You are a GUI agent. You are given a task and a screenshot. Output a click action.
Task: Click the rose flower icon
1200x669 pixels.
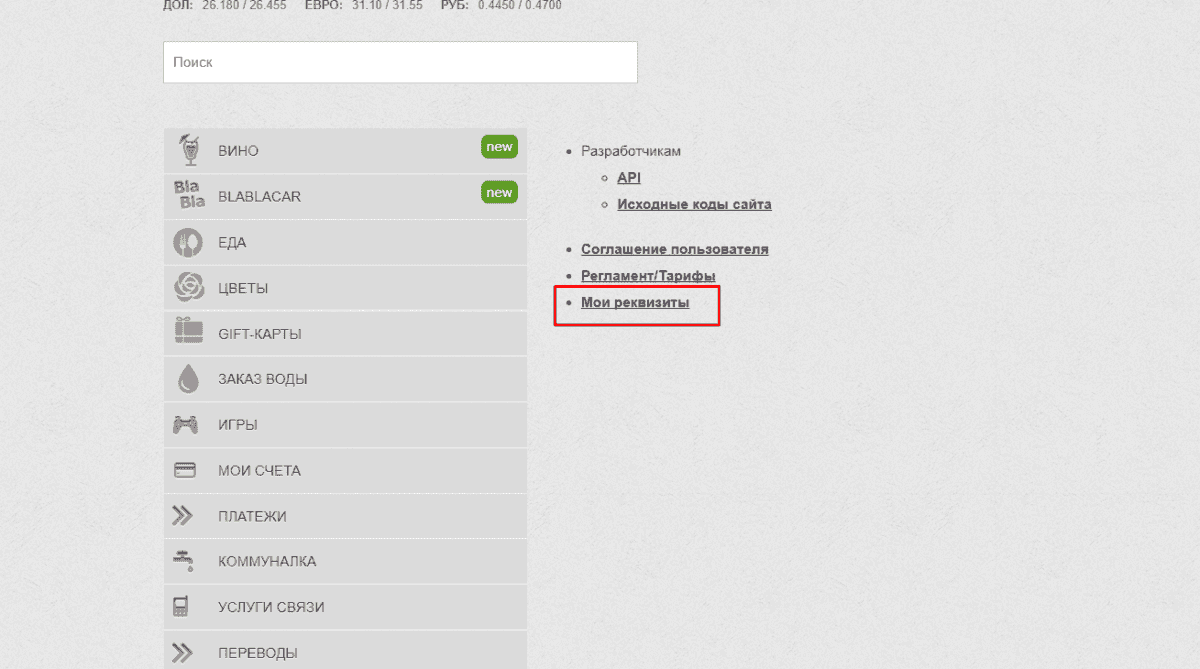[x=188, y=288]
